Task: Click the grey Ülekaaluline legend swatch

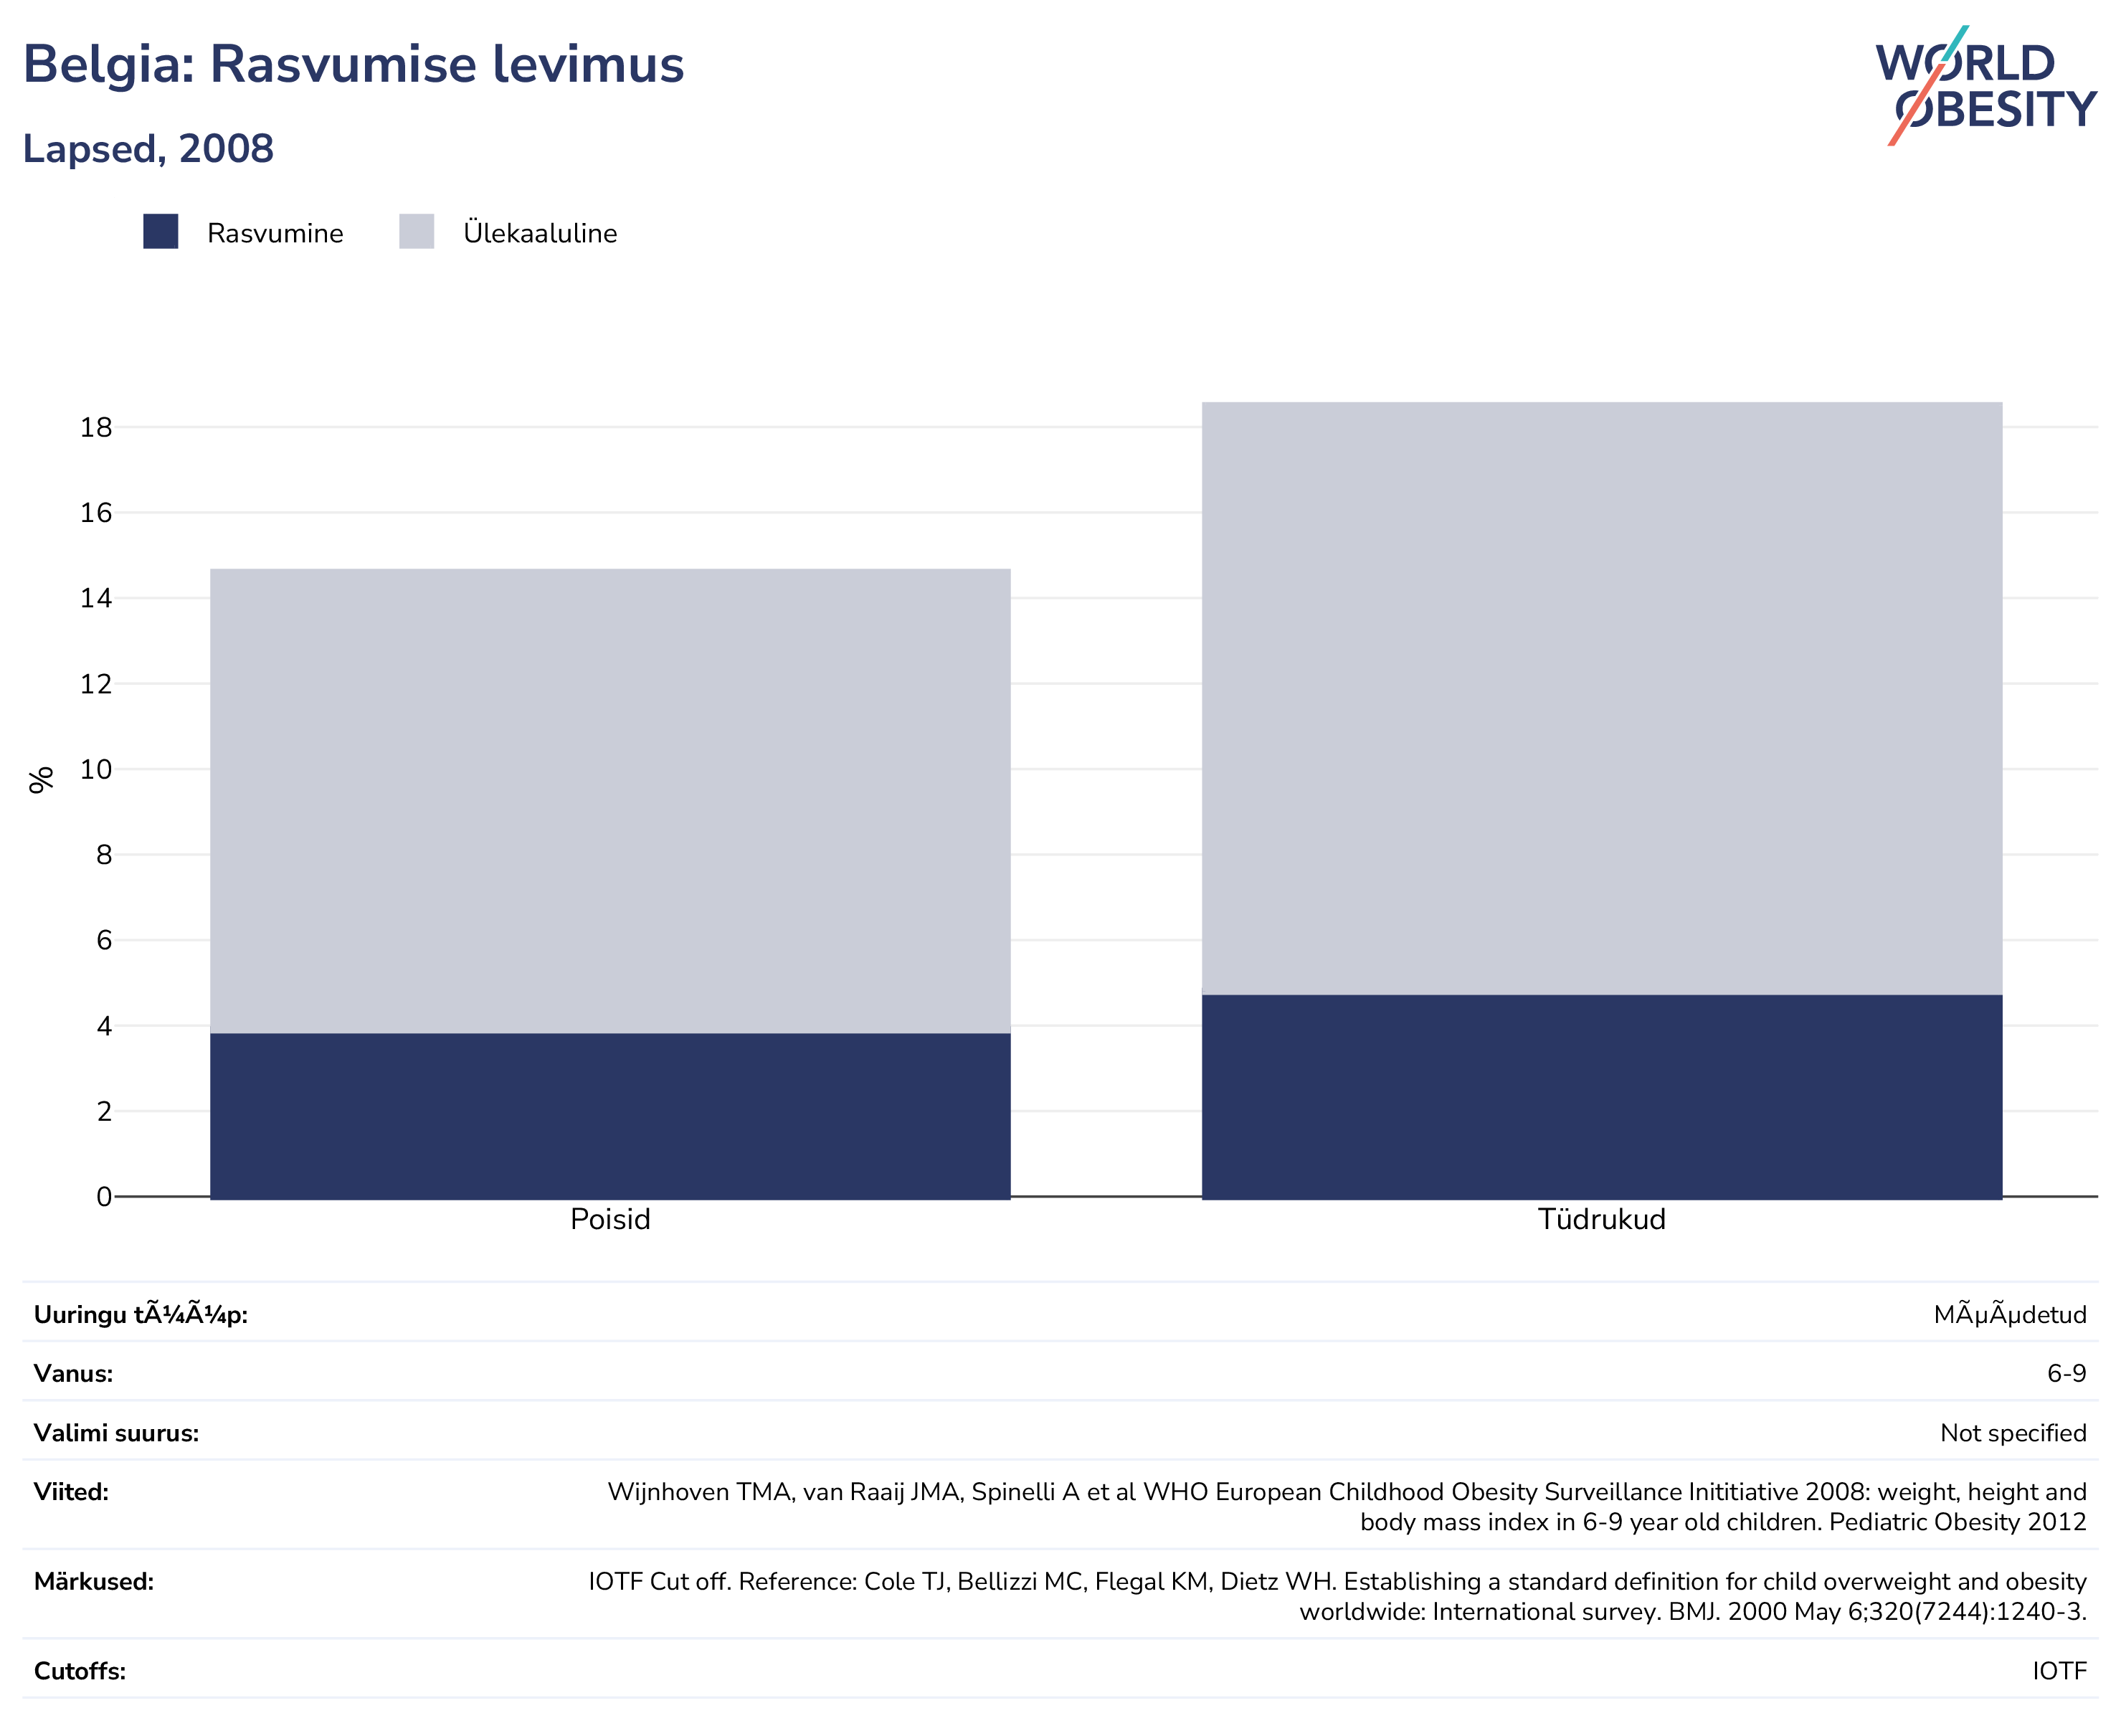Action: [417, 232]
